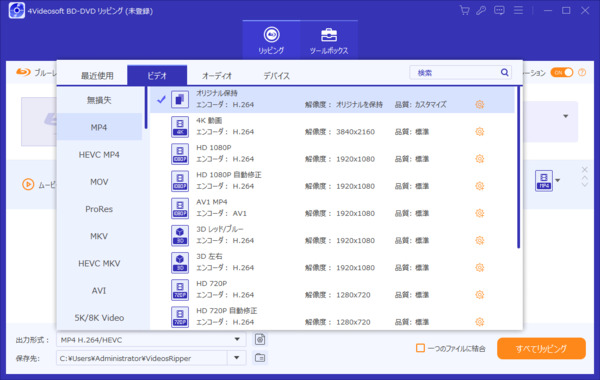Choose the 5K/8K Video format category
This screenshot has width=600, height=380.
coord(99,318)
